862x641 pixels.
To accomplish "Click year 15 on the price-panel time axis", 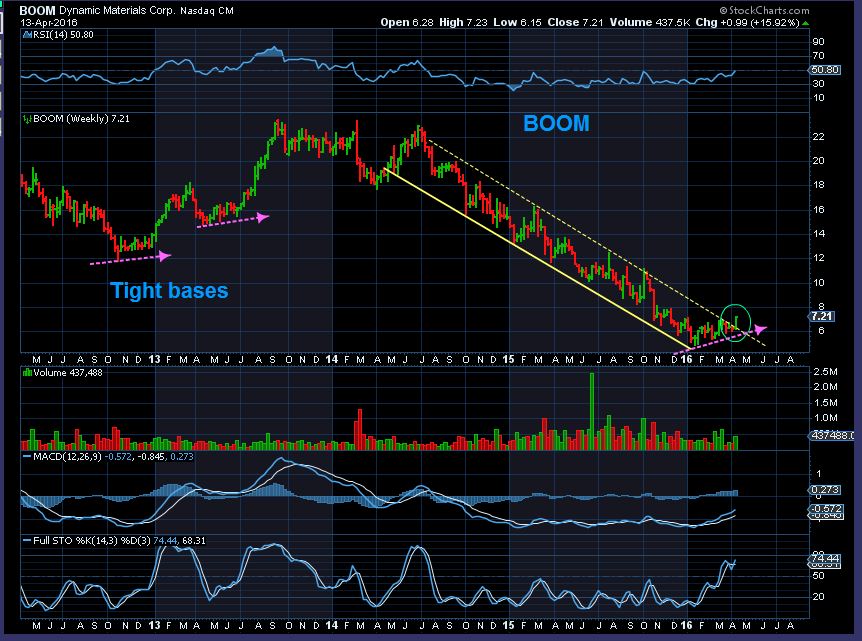I will click(509, 360).
